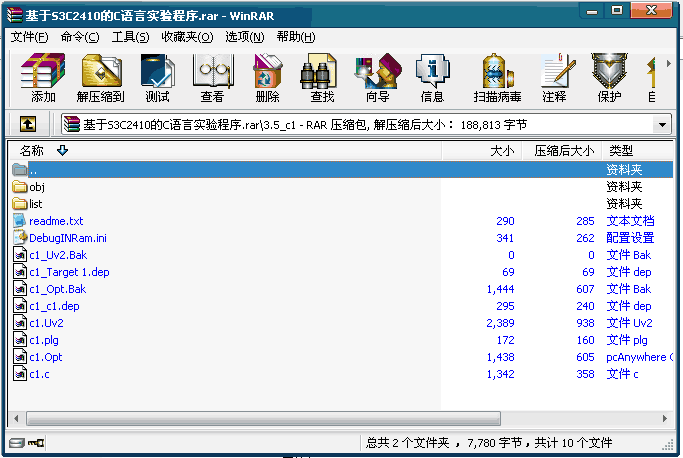
Task: Click the readme.txt file icon
Action: click(x=20, y=221)
